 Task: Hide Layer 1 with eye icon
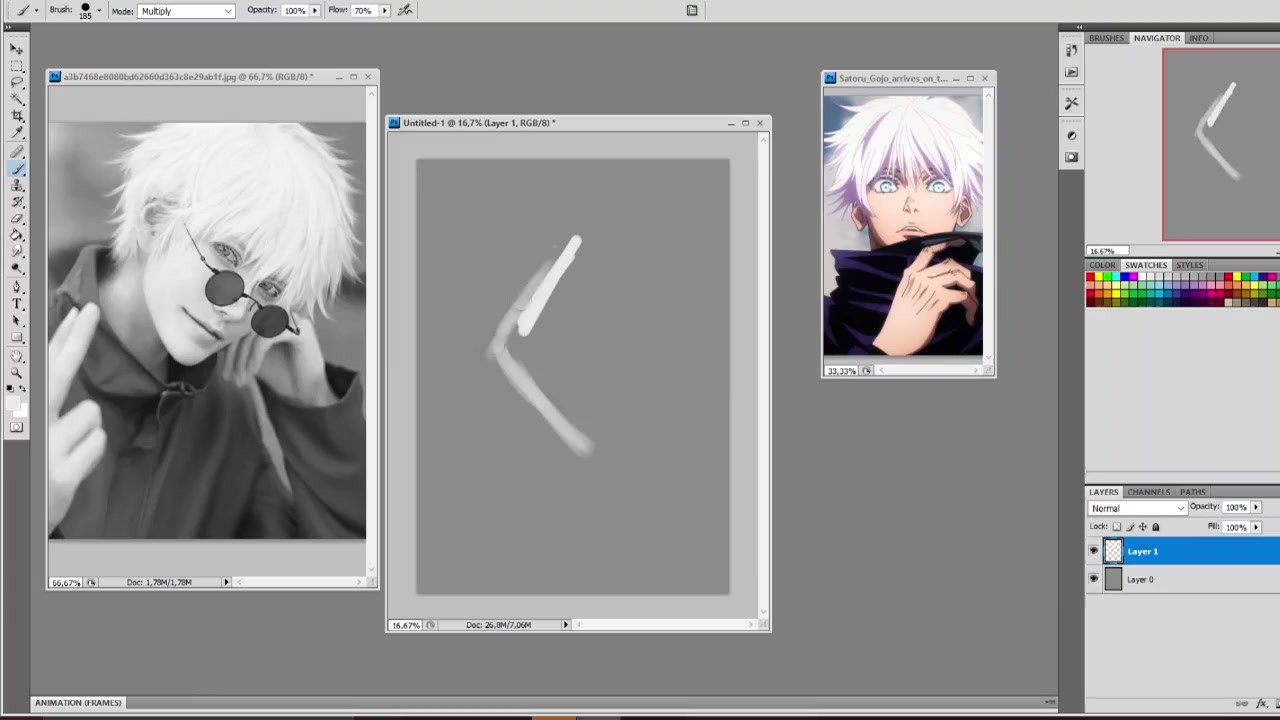pyautogui.click(x=1093, y=551)
